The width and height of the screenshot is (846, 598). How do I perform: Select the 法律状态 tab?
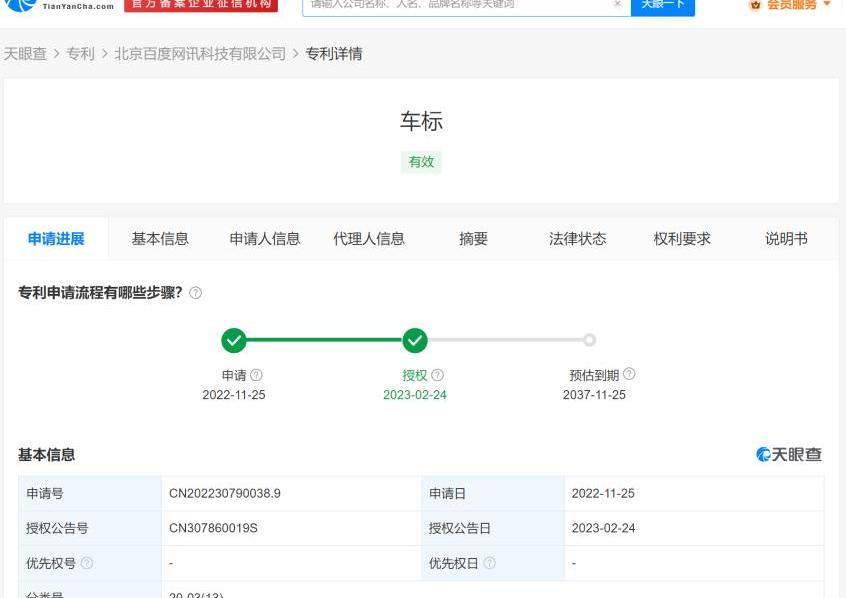tap(577, 239)
